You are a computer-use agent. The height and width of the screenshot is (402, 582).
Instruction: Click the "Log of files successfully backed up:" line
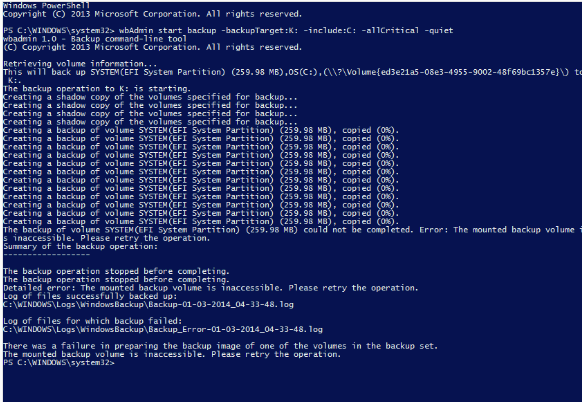point(90,296)
